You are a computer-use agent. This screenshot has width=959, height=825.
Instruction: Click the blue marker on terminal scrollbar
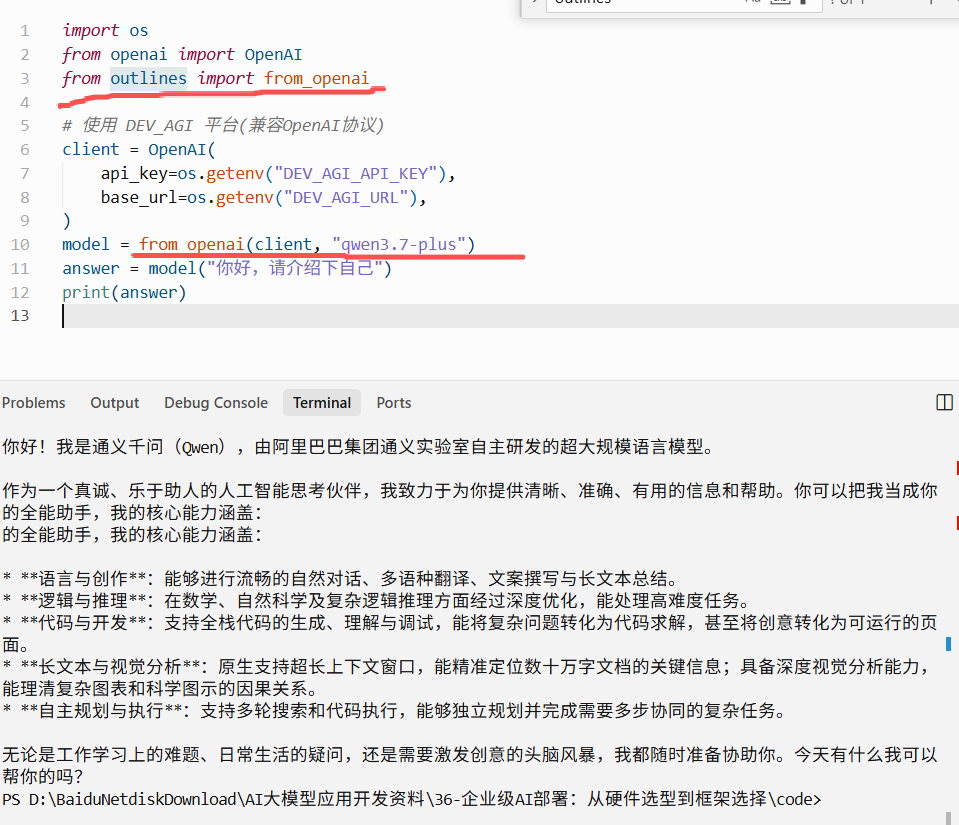[948, 644]
